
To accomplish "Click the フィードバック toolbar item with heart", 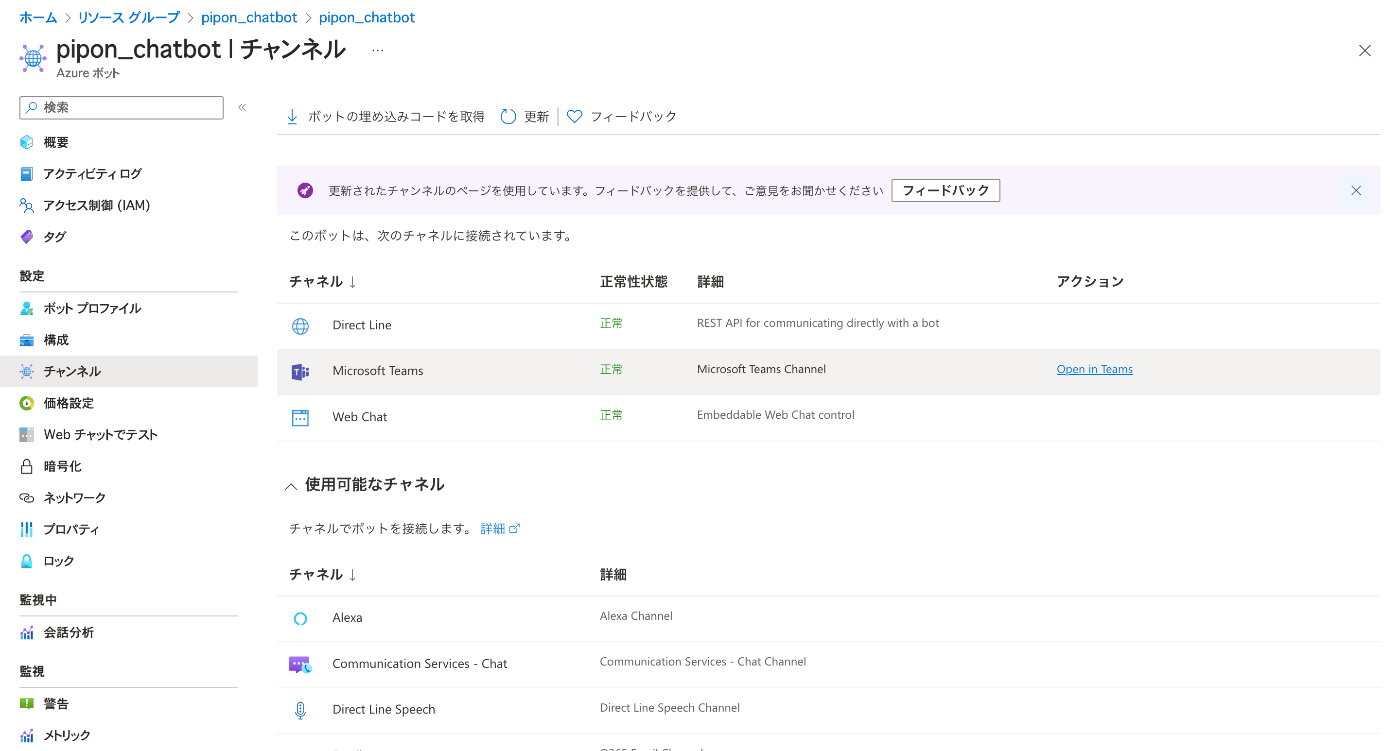I will tap(622, 117).
